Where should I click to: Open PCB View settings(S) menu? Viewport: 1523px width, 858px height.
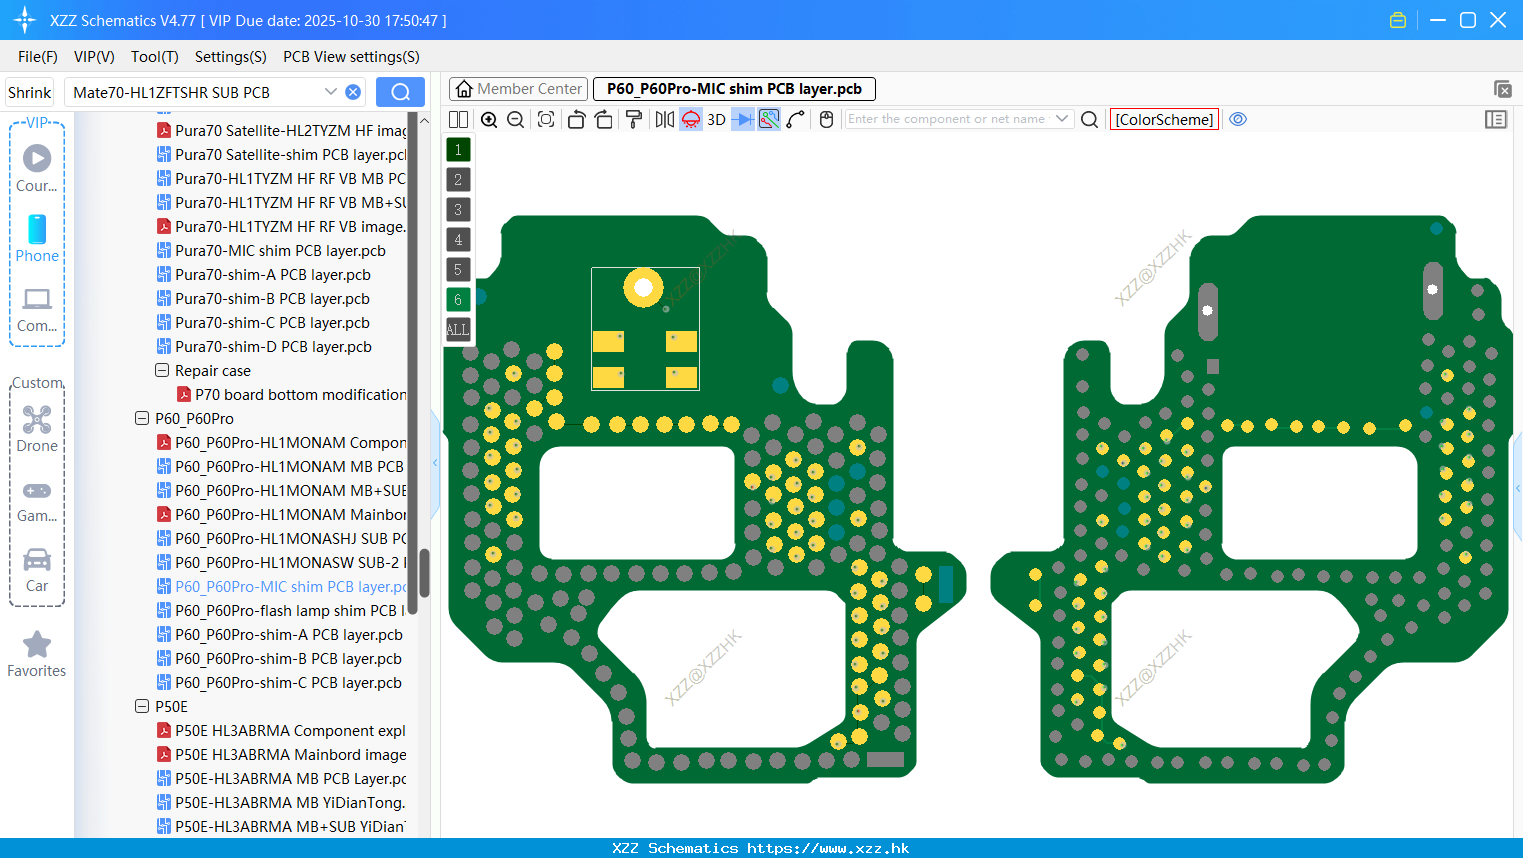tap(351, 57)
